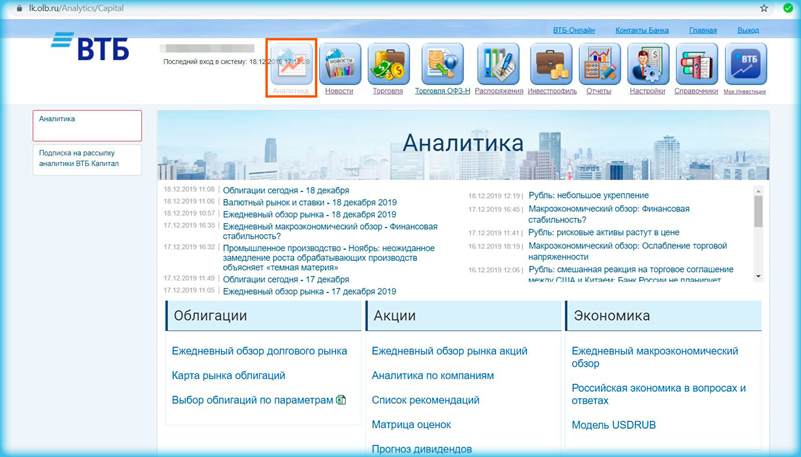Click the Выход logout link
The width and height of the screenshot is (801, 457).
pos(748,30)
